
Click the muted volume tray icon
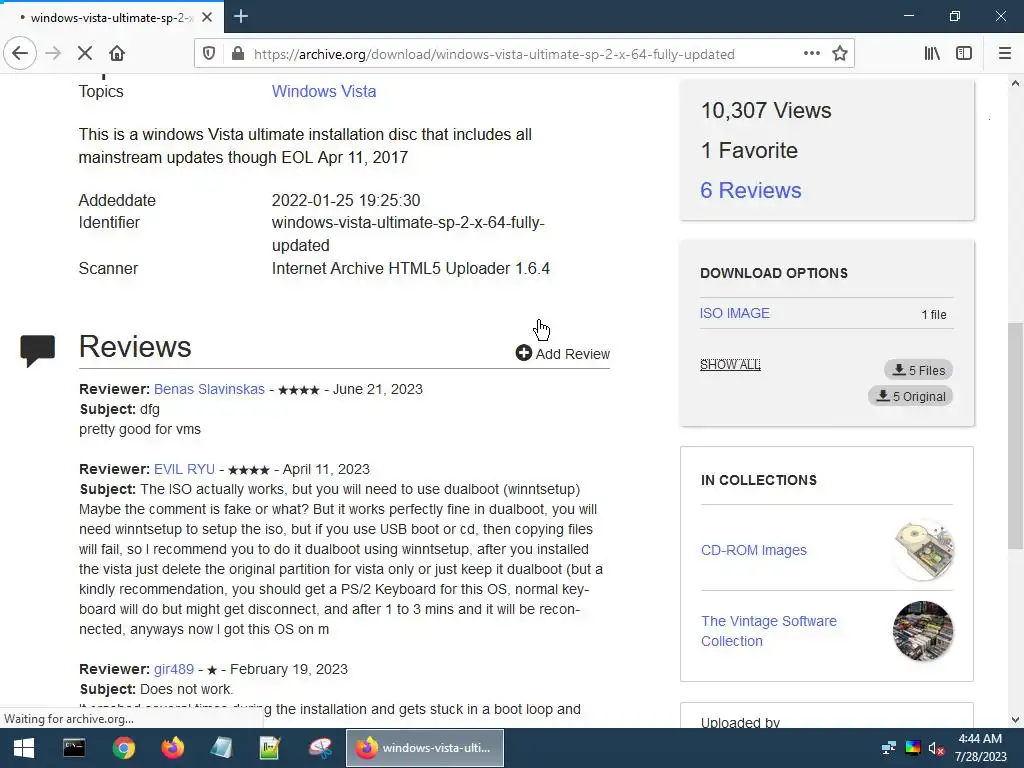[x=936, y=748]
